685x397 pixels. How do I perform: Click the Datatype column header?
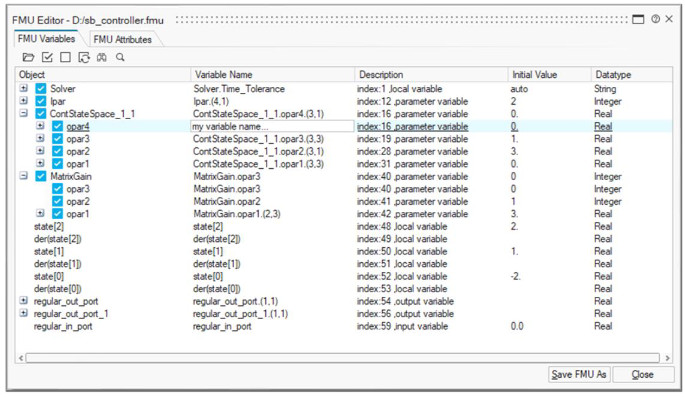coord(631,75)
